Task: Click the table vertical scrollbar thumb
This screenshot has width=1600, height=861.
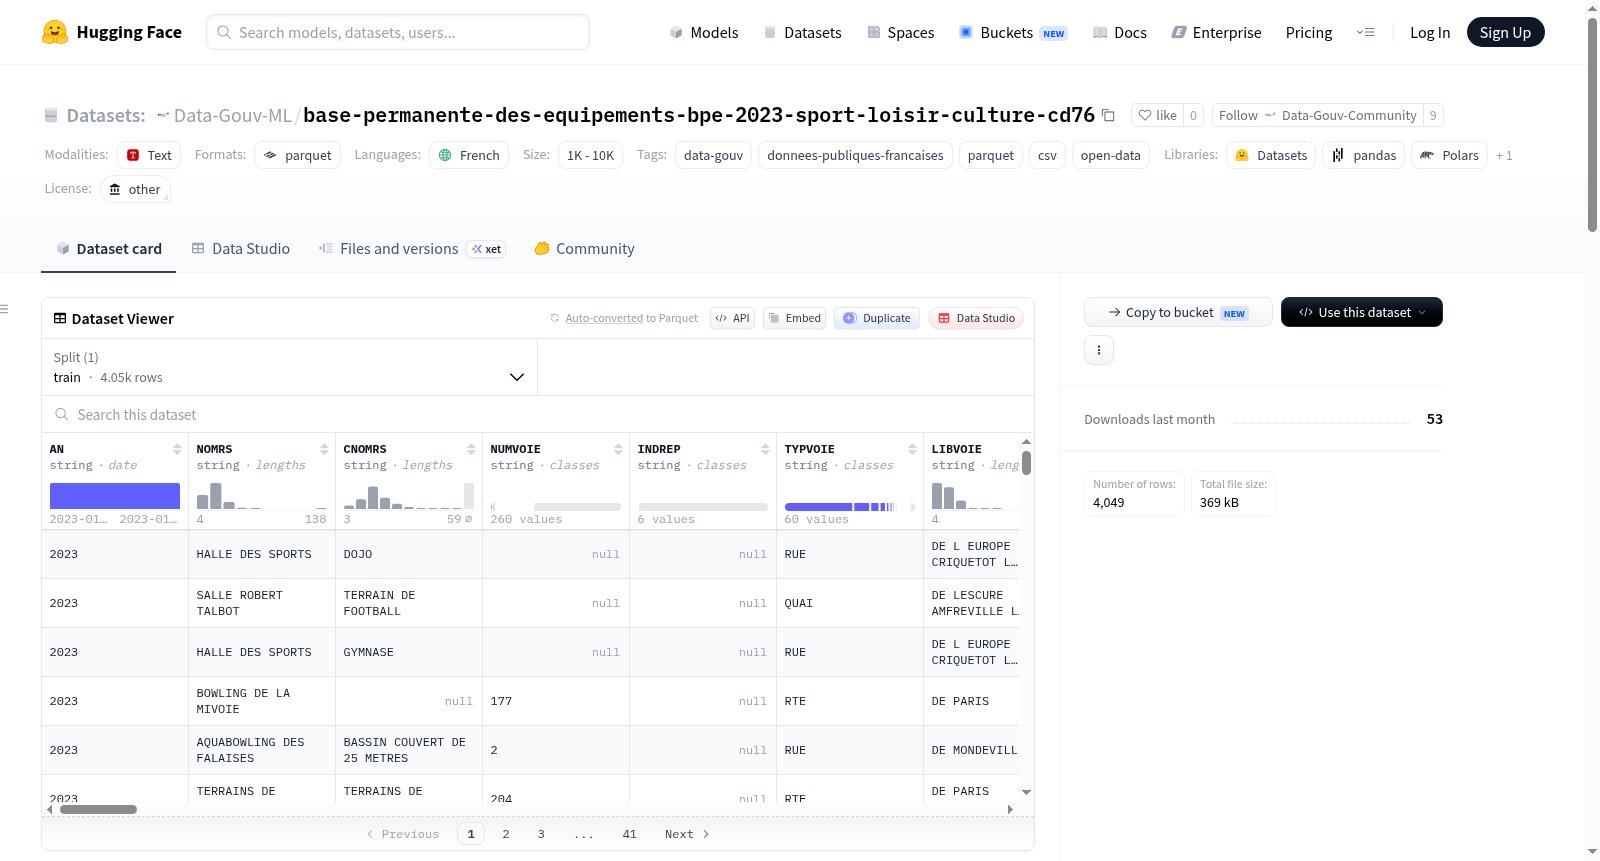Action: pos(1026,463)
